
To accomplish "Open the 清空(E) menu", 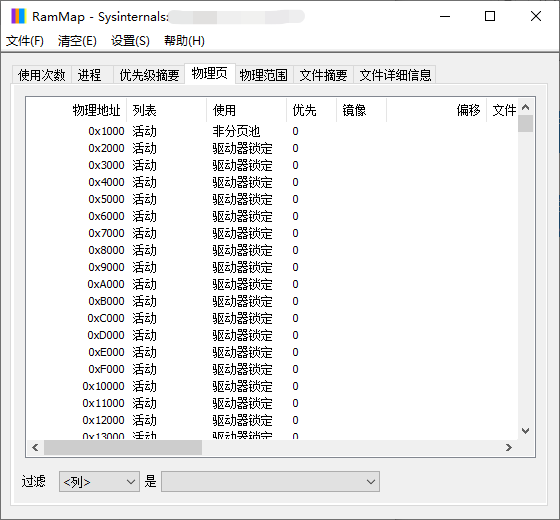I will [77, 41].
